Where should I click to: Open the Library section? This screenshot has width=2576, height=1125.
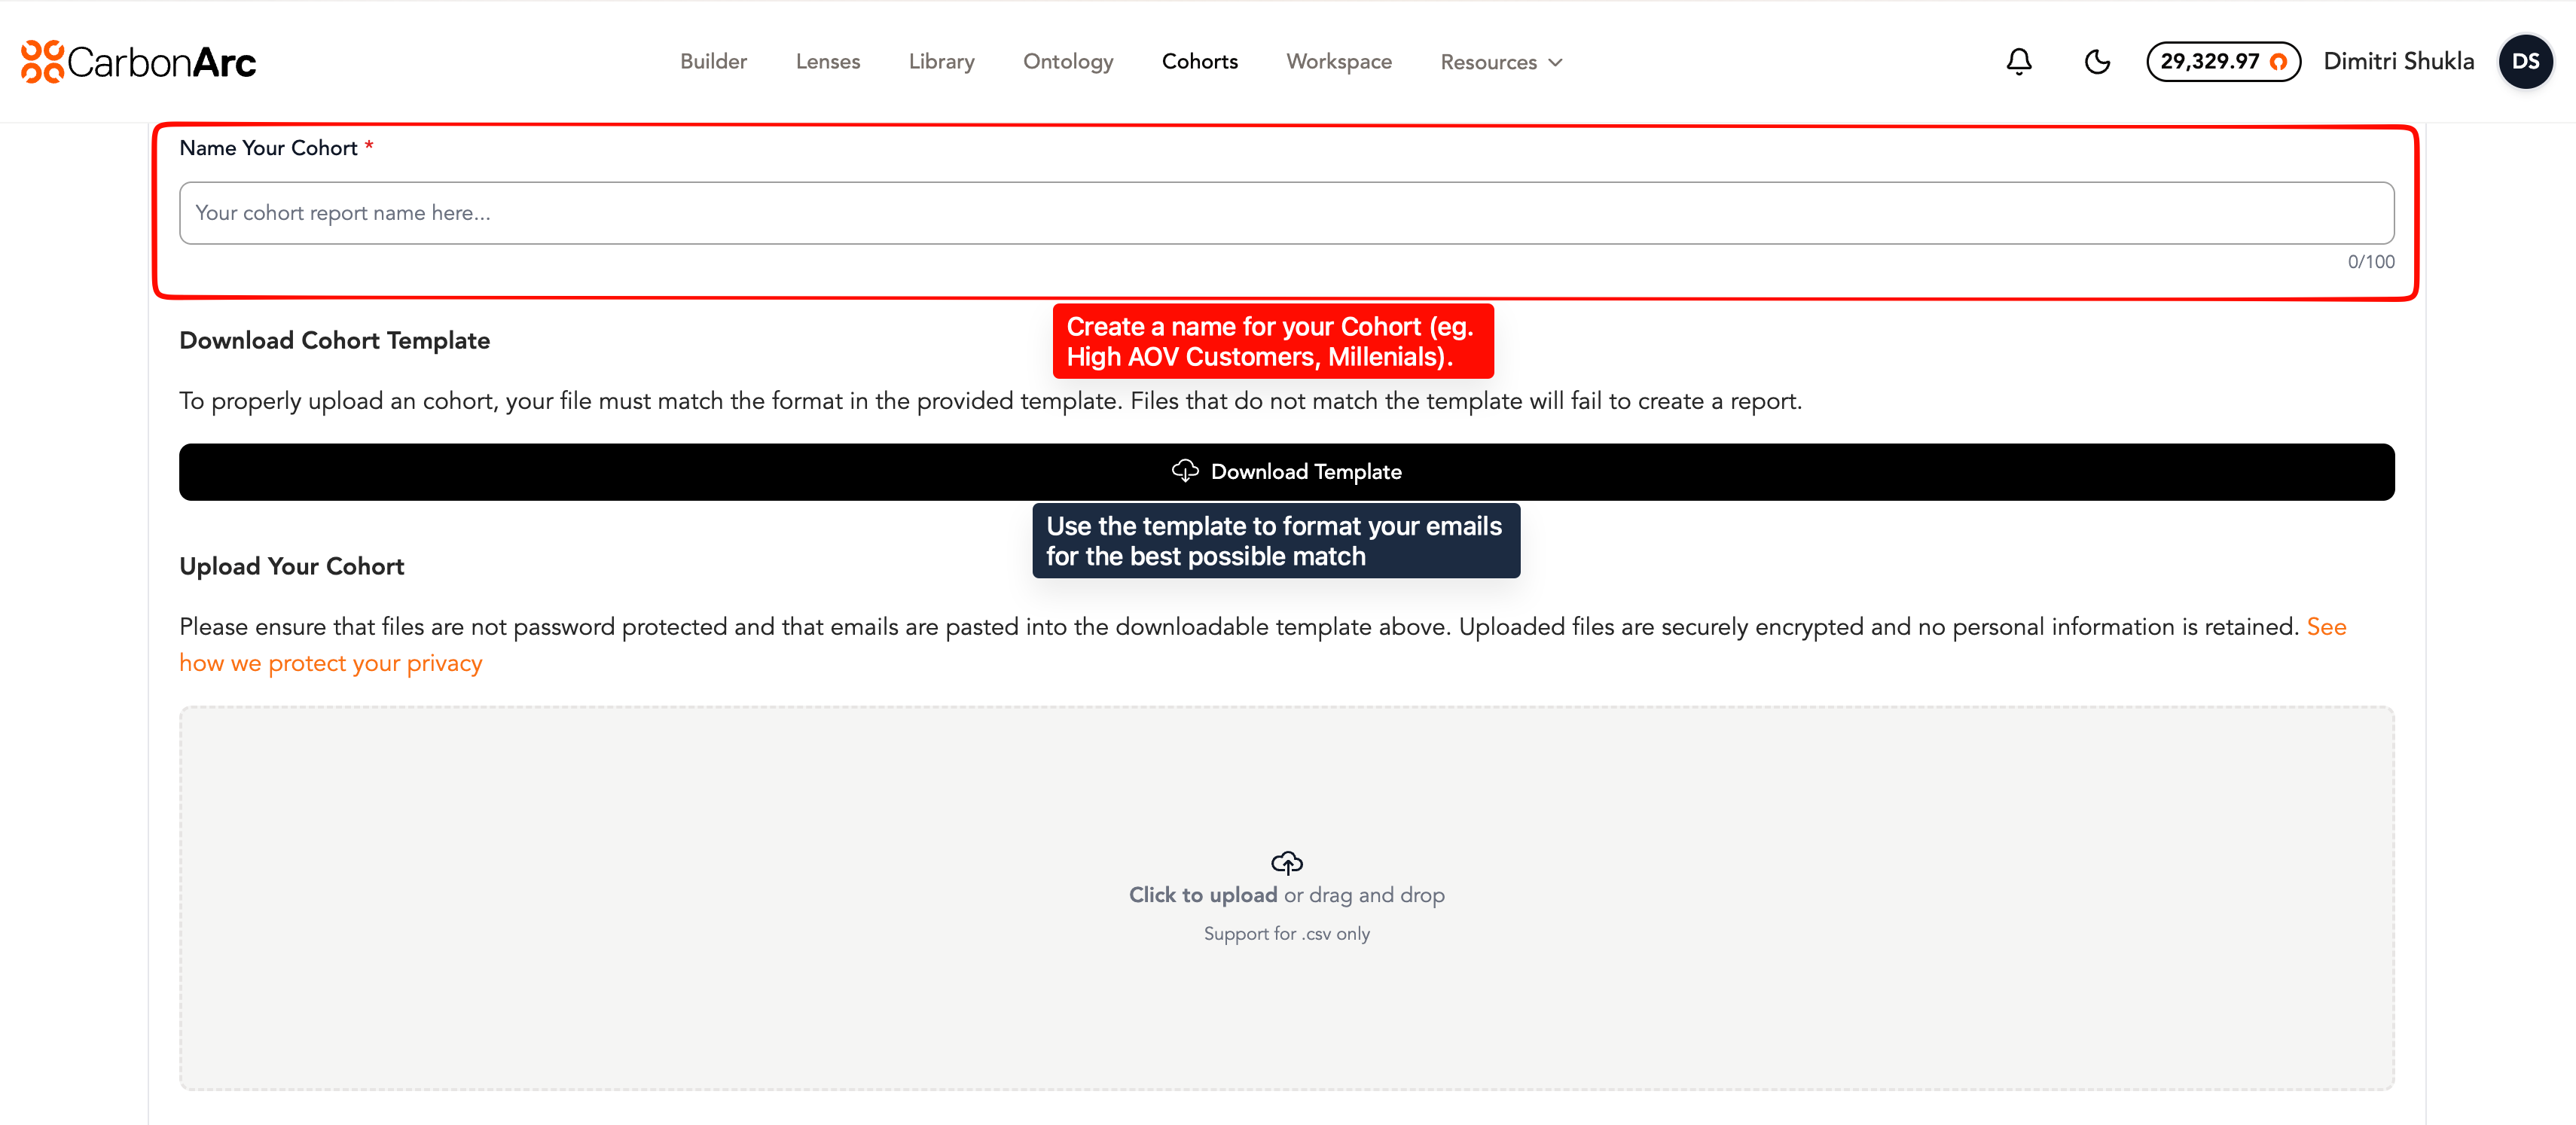[941, 62]
